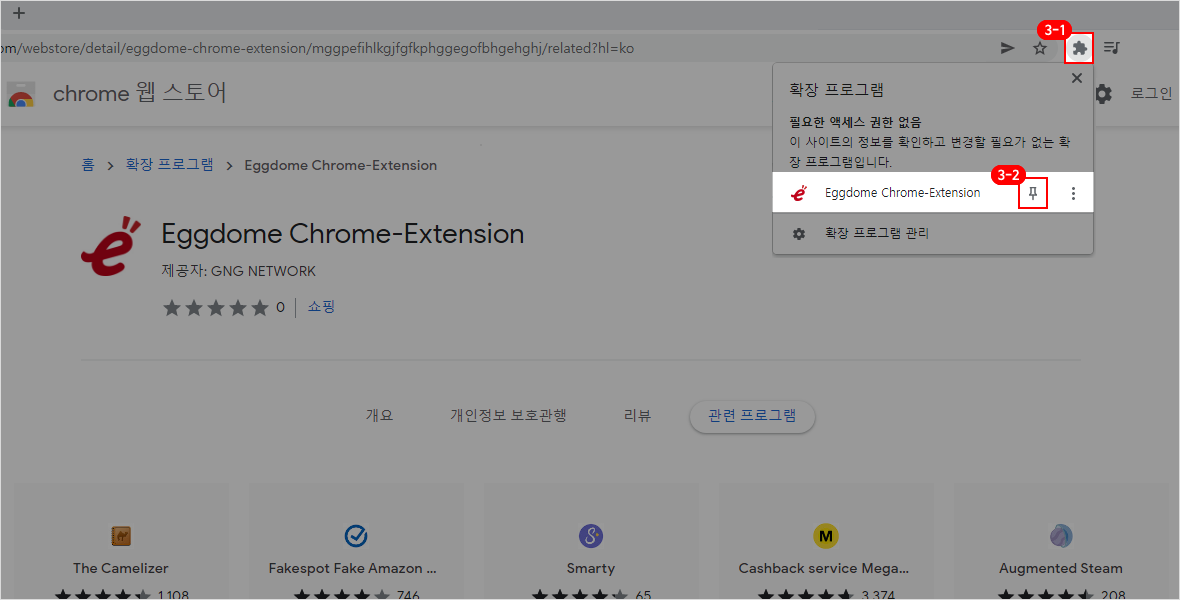Screen dimensions: 1180x600
Task: Bookmark this page with star icon
Action: tap(1040, 48)
